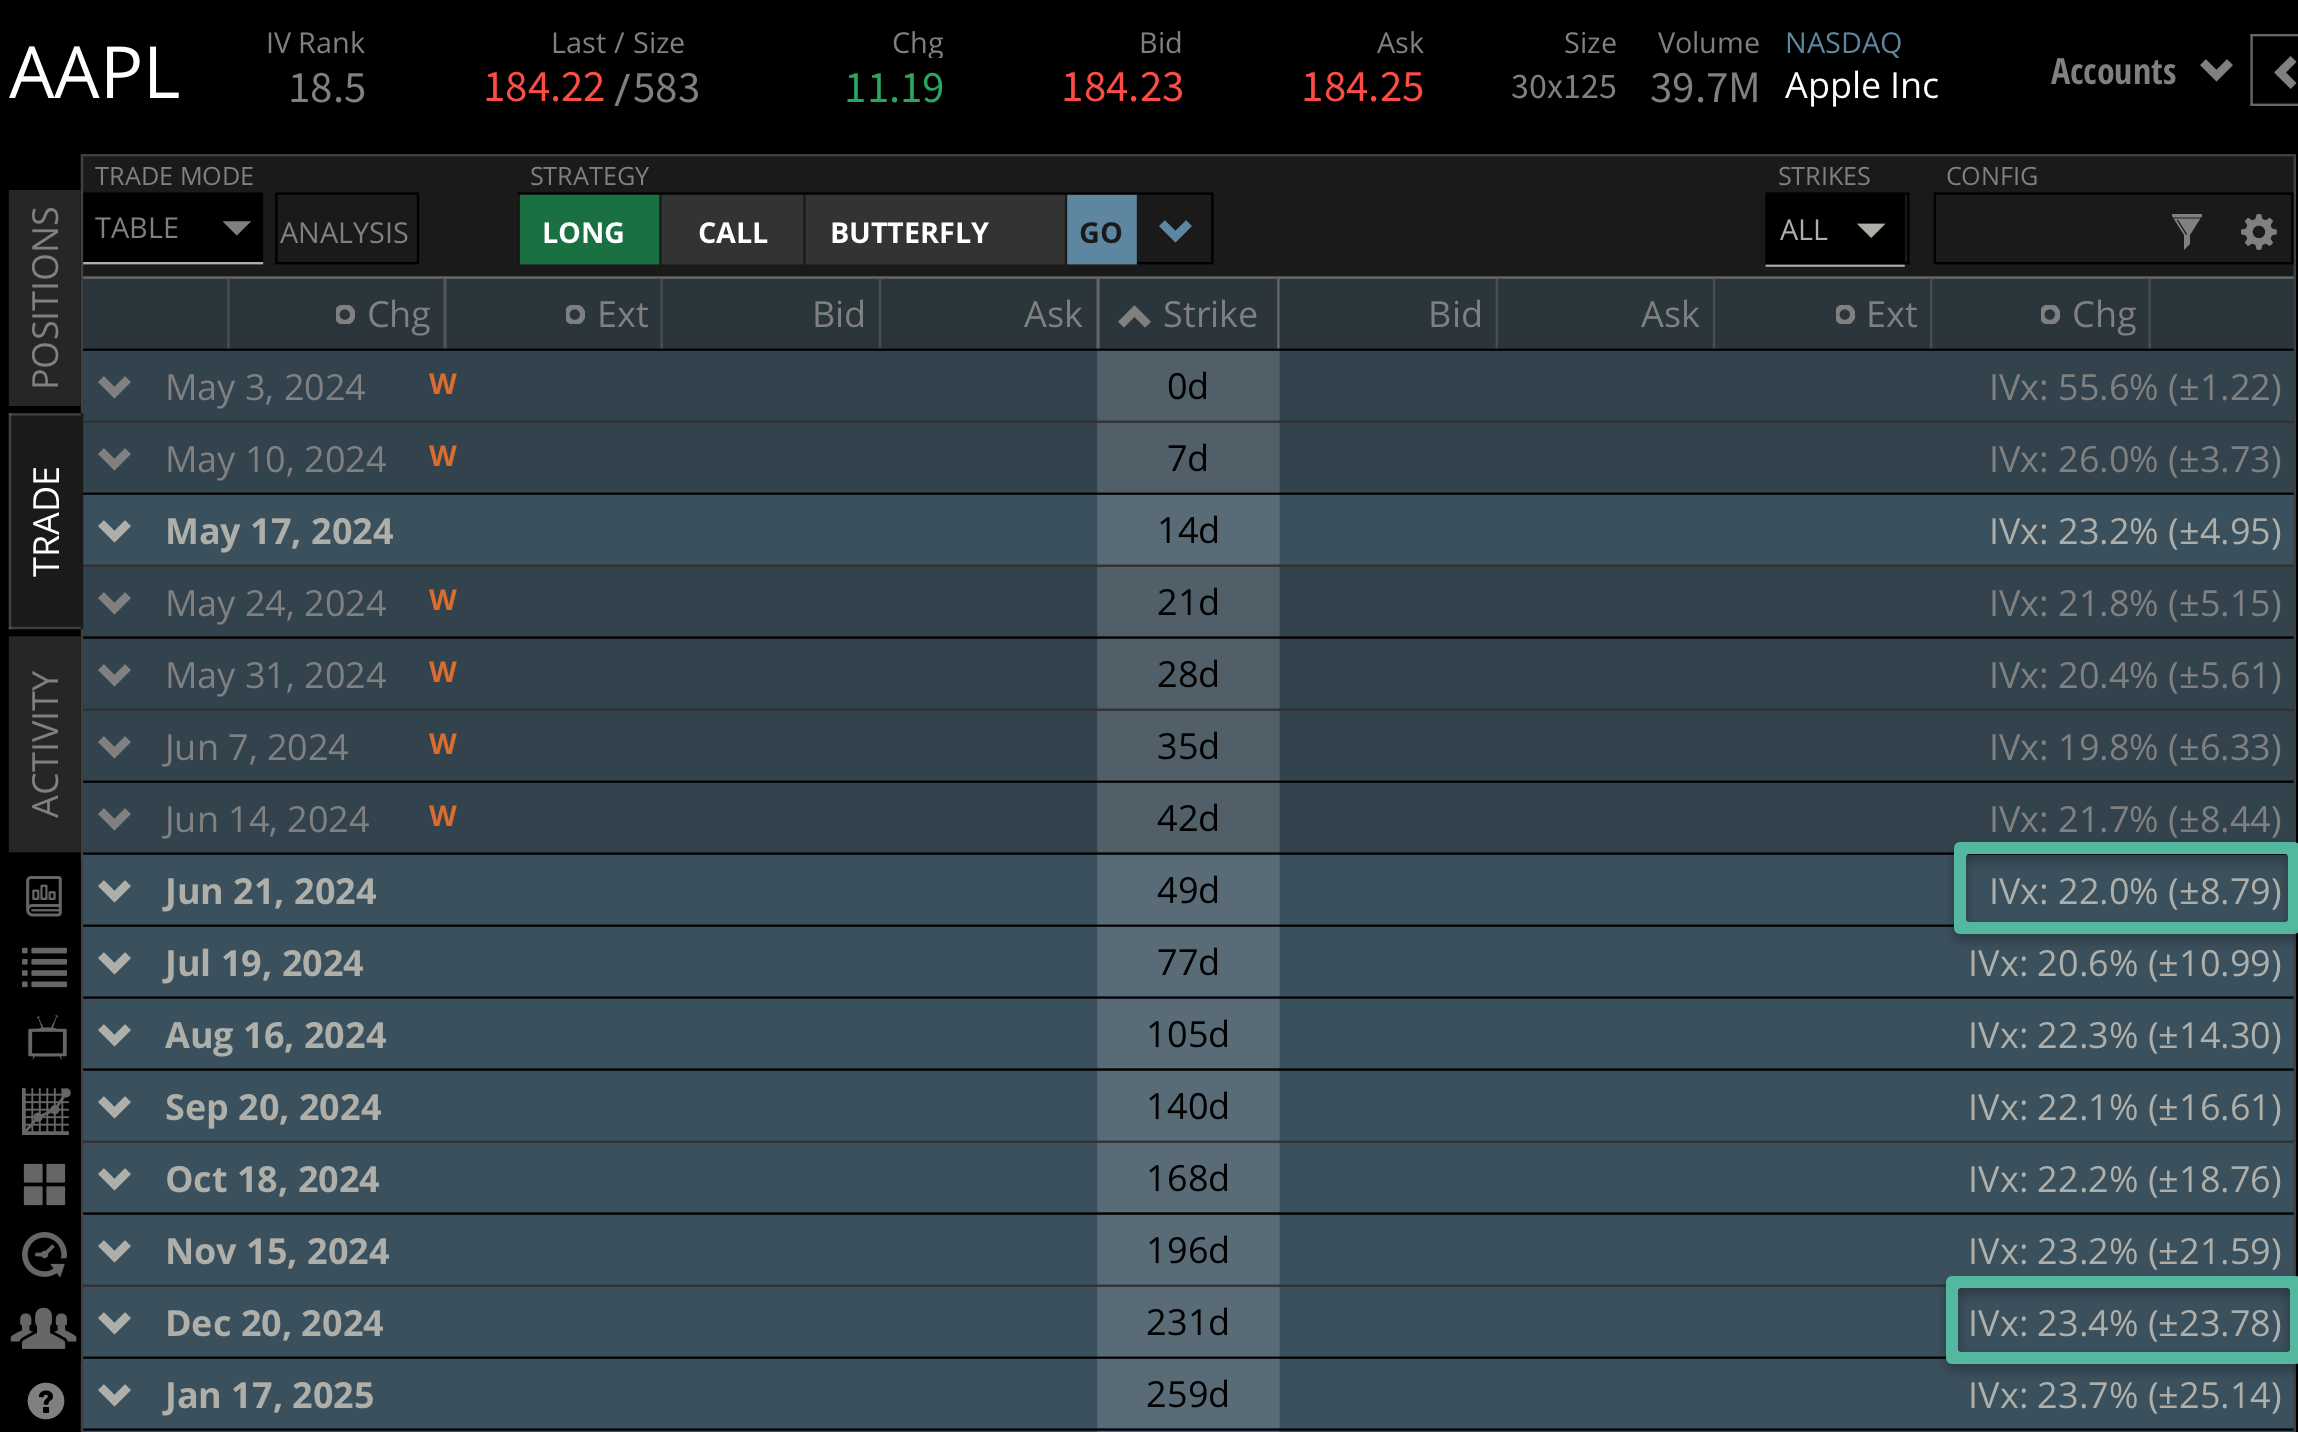Screen dimensions: 2298x1432
Task: Open the grid layout icon in sidebar
Action: click(45, 1183)
